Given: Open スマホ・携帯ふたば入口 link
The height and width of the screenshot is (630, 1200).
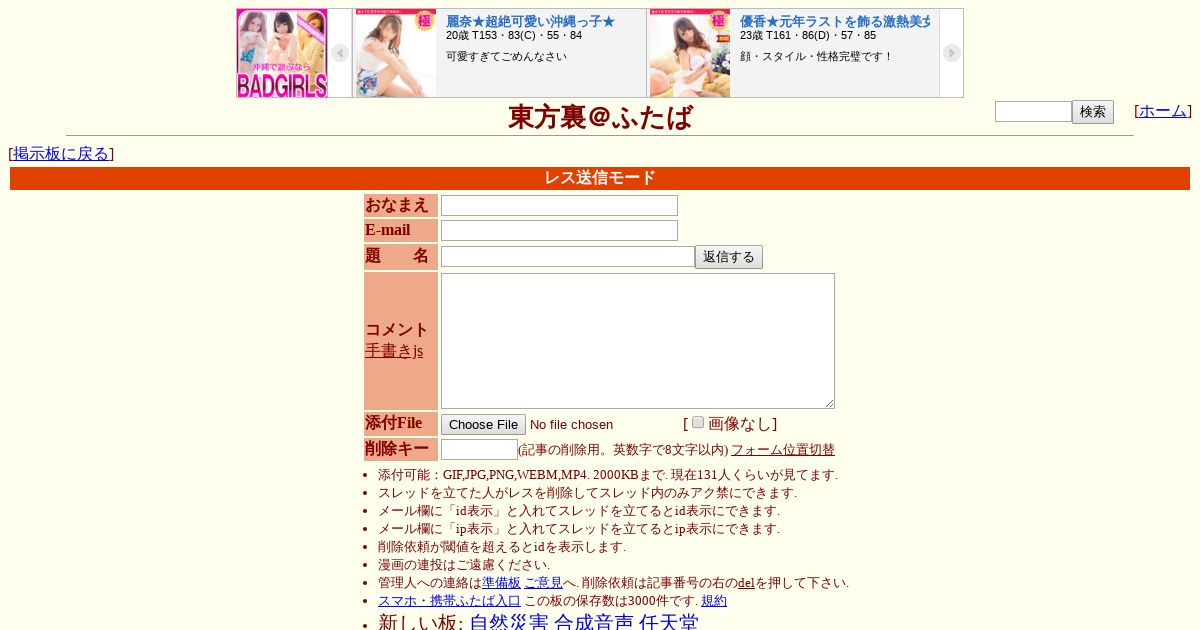Looking at the screenshot, I should 449,601.
